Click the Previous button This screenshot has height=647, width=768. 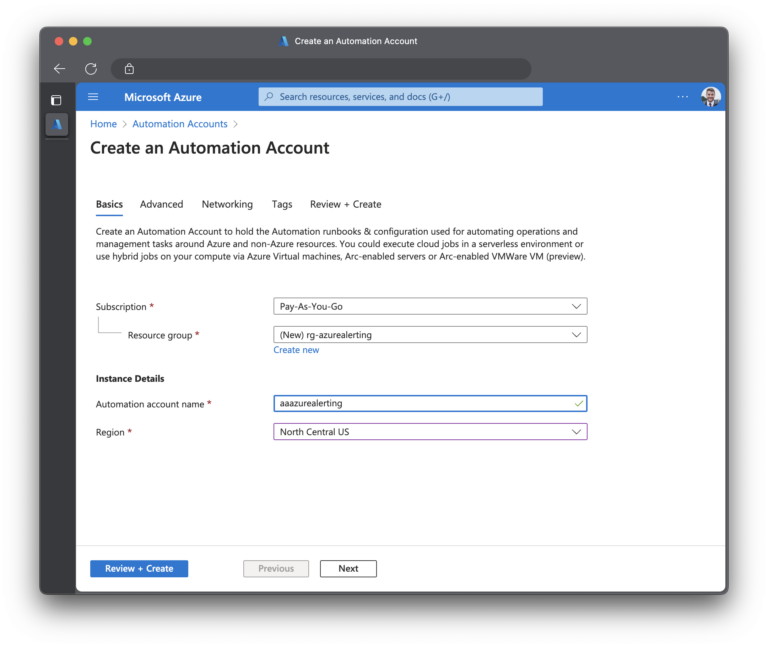[276, 569]
